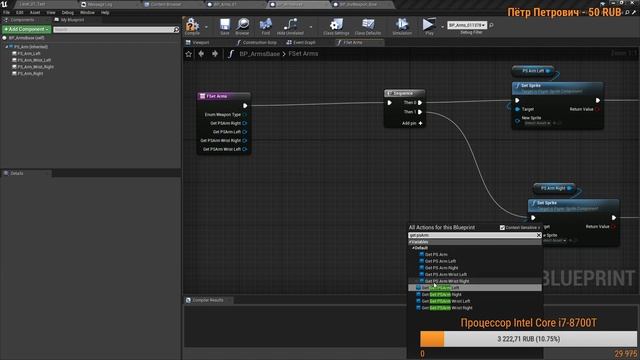Open the Window menu
The height and width of the screenshot is (360, 640).
coord(87,13)
